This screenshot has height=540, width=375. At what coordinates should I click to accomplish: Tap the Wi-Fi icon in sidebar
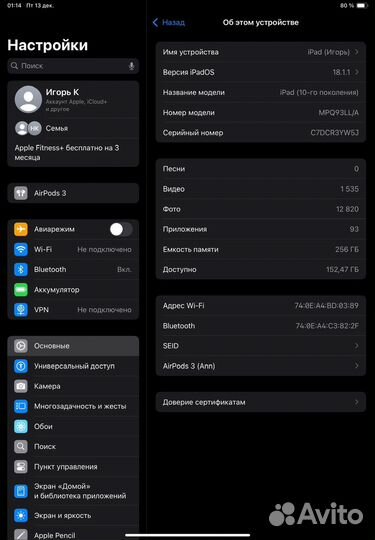(21, 249)
